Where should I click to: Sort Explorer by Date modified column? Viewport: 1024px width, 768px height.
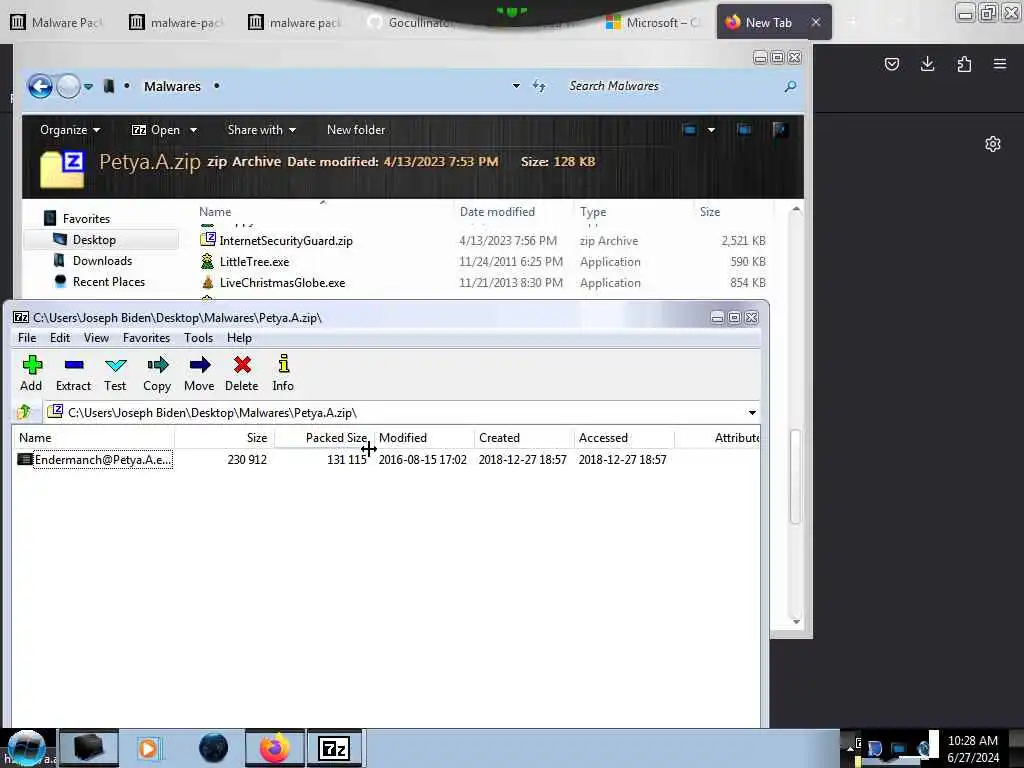(x=514, y=212)
